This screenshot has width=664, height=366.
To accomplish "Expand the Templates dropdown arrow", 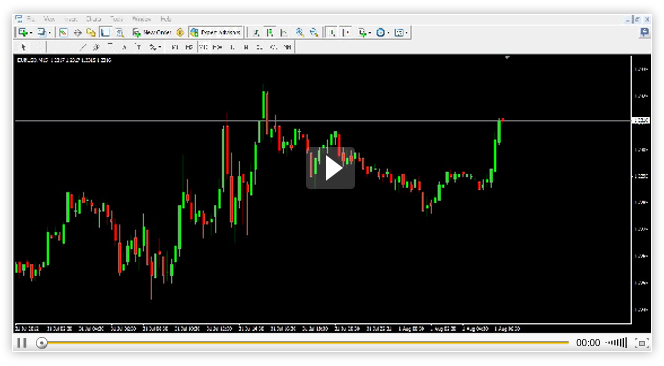I will click(407, 33).
